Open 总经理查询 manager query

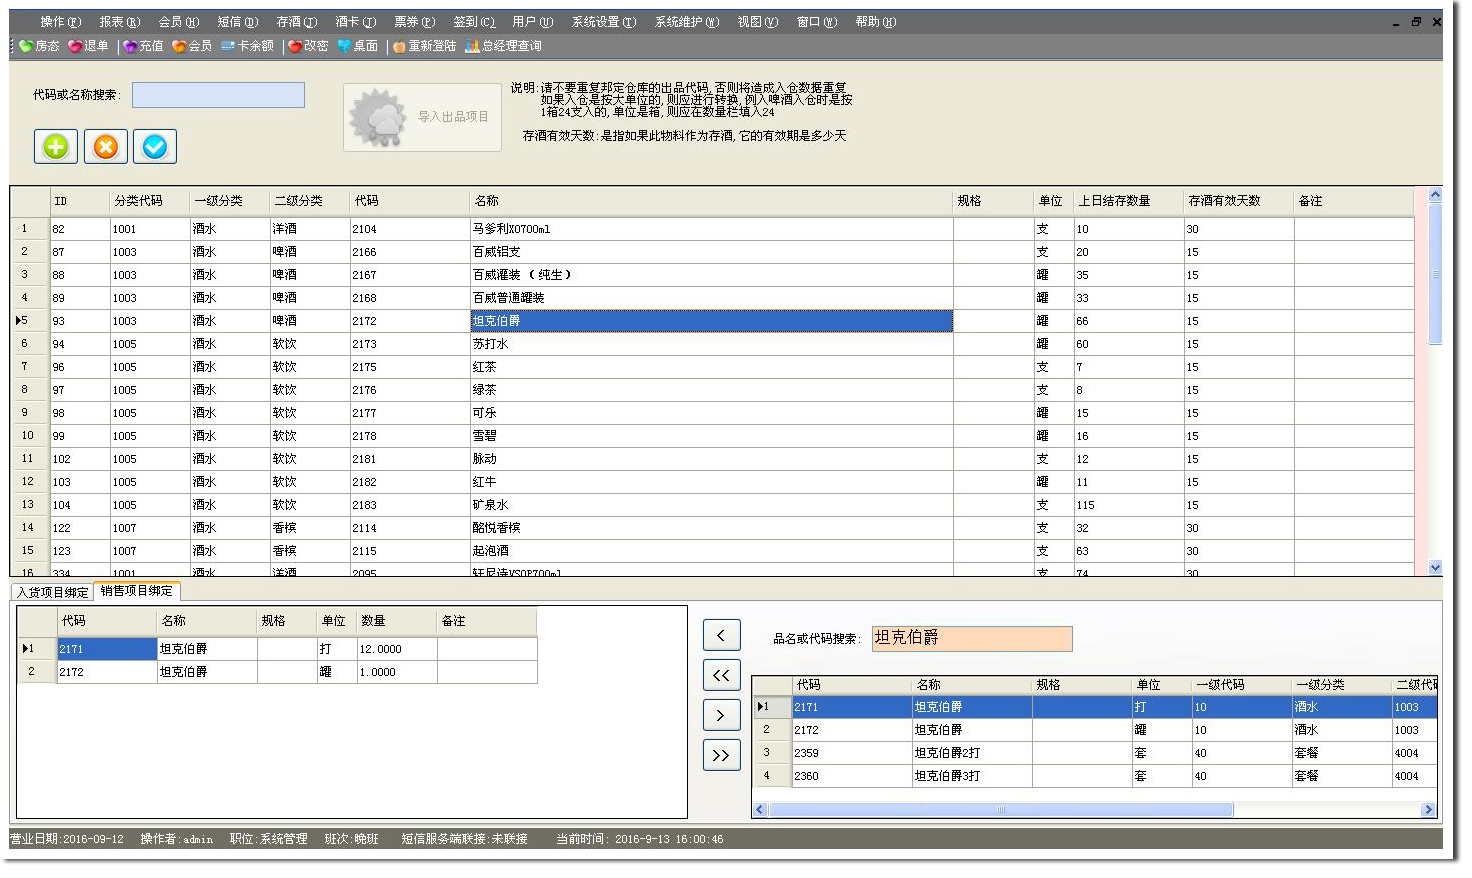tap(504, 46)
